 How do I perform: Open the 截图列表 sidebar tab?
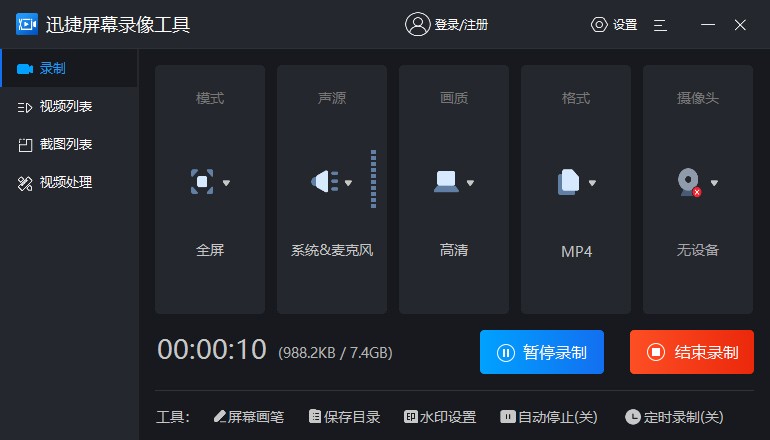[69, 144]
